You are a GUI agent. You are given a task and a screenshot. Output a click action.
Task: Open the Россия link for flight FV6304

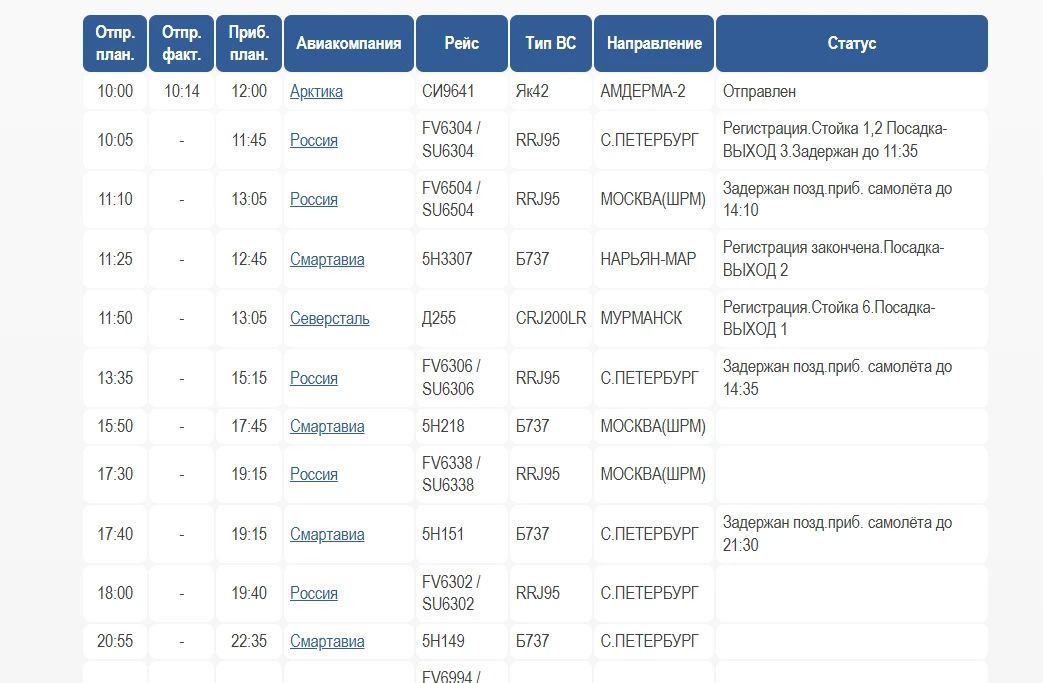[313, 140]
